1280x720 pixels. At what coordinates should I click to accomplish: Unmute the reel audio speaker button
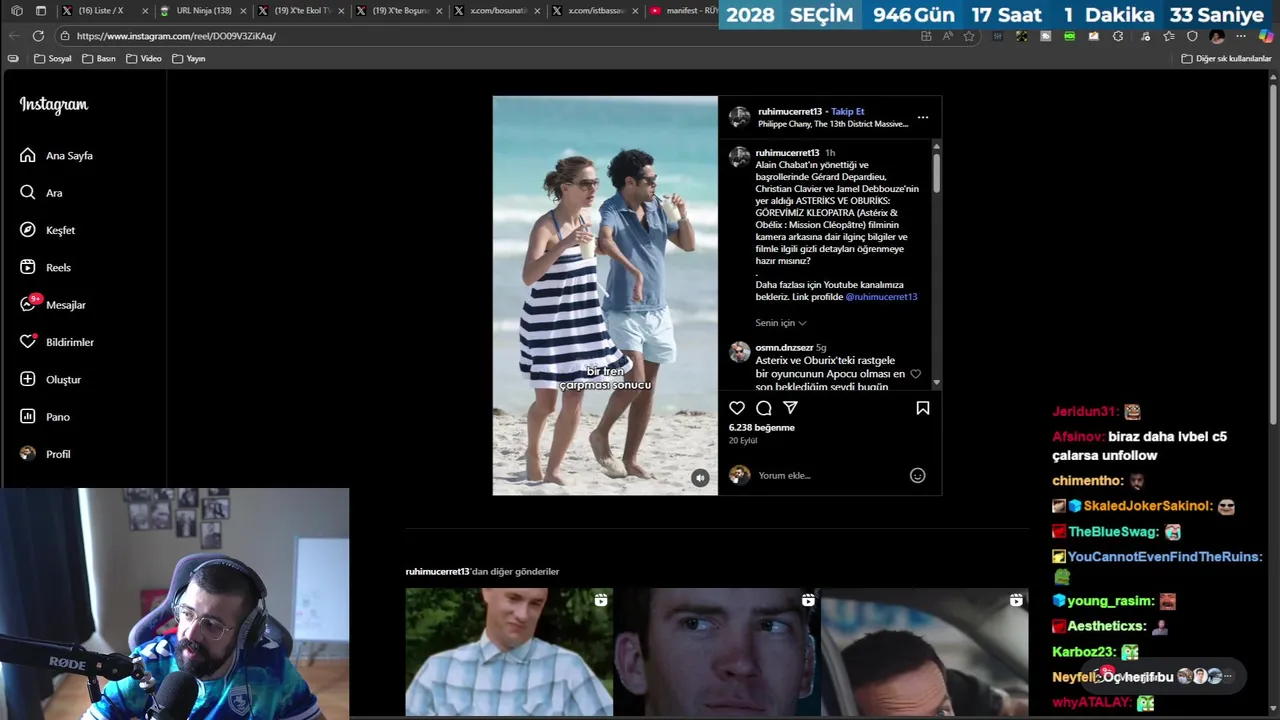point(700,478)
